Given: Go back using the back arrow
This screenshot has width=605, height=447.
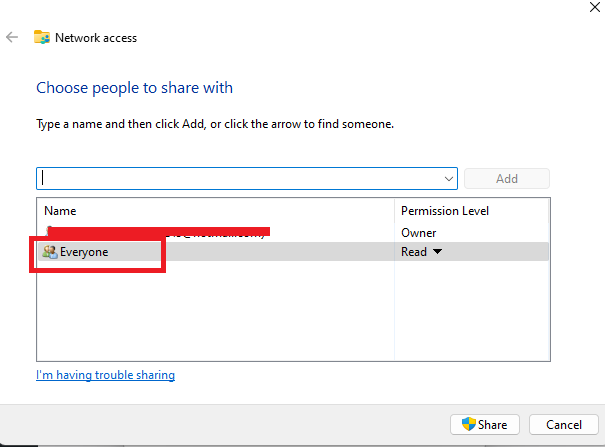Looking at the screenshot, I should pyautogui.click(x=12, y=38).
